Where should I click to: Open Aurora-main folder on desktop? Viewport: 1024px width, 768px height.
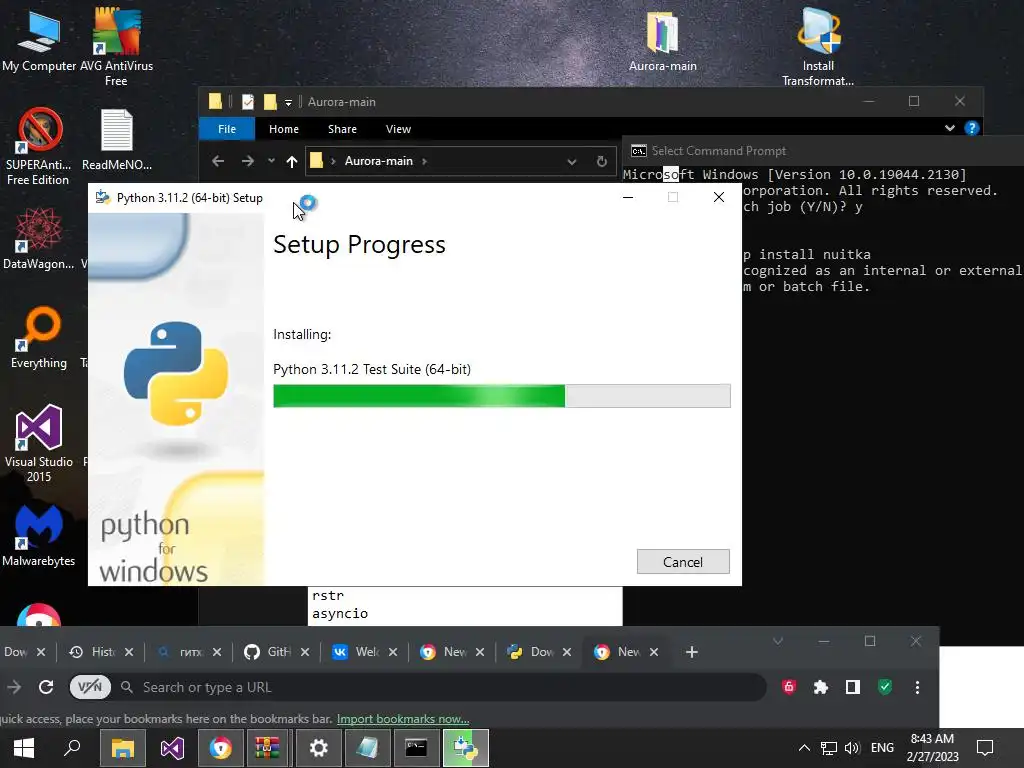(662, 40)
